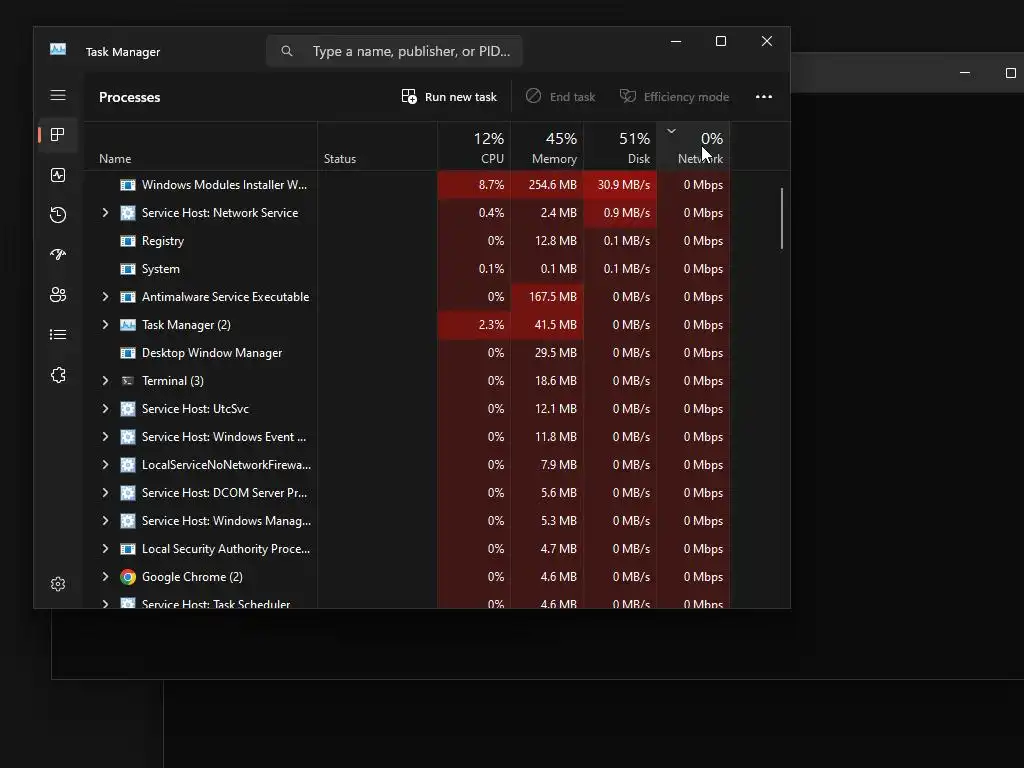1024x768 pixels.
Task: Open the Details sidebar icon
Action: pos(58,334)
